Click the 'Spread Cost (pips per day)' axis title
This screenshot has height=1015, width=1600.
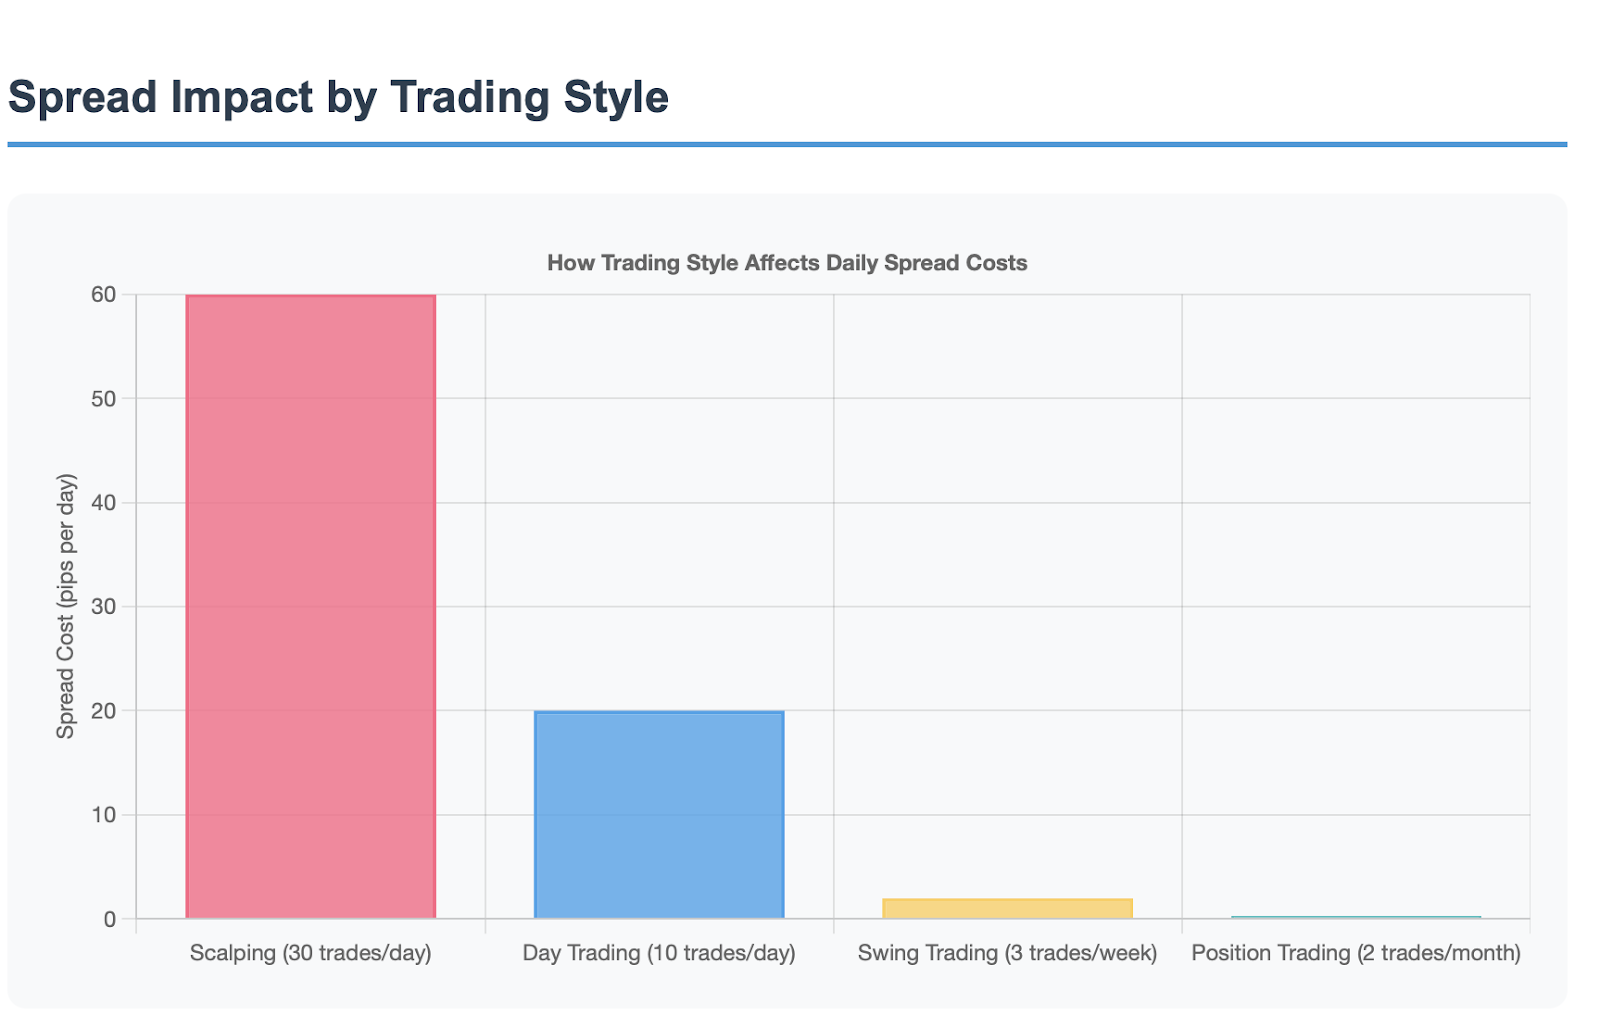click(66, 606)
